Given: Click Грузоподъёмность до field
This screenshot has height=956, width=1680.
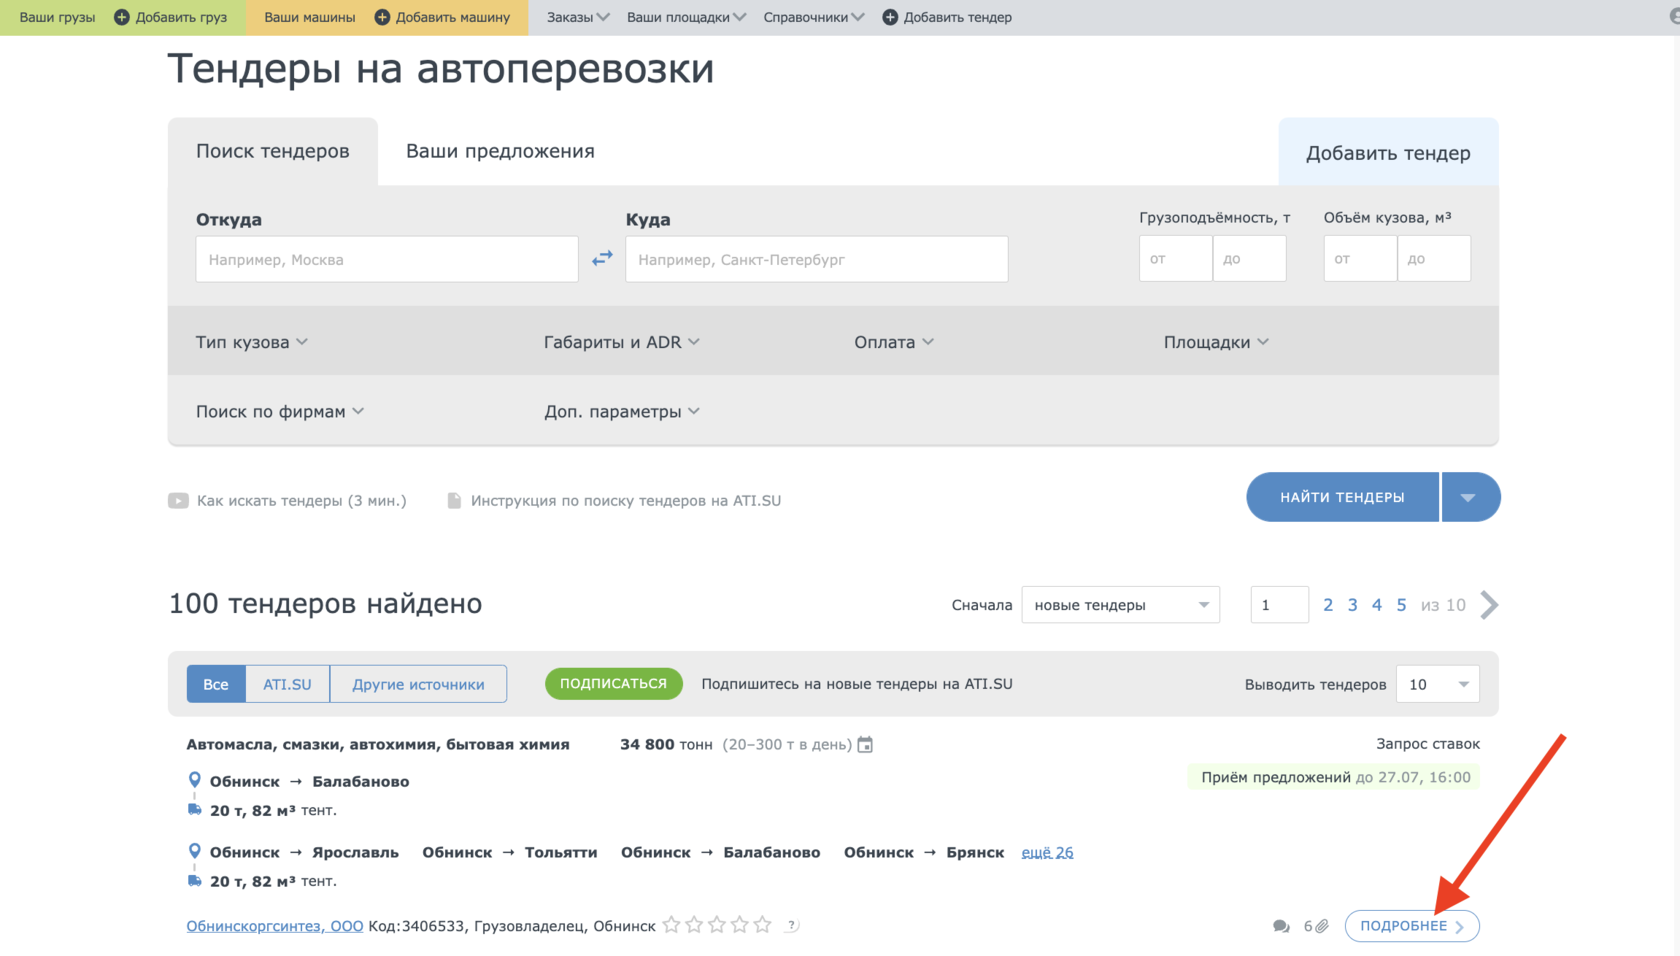Looking at the screenshot, I should (x=1250, y=259).
